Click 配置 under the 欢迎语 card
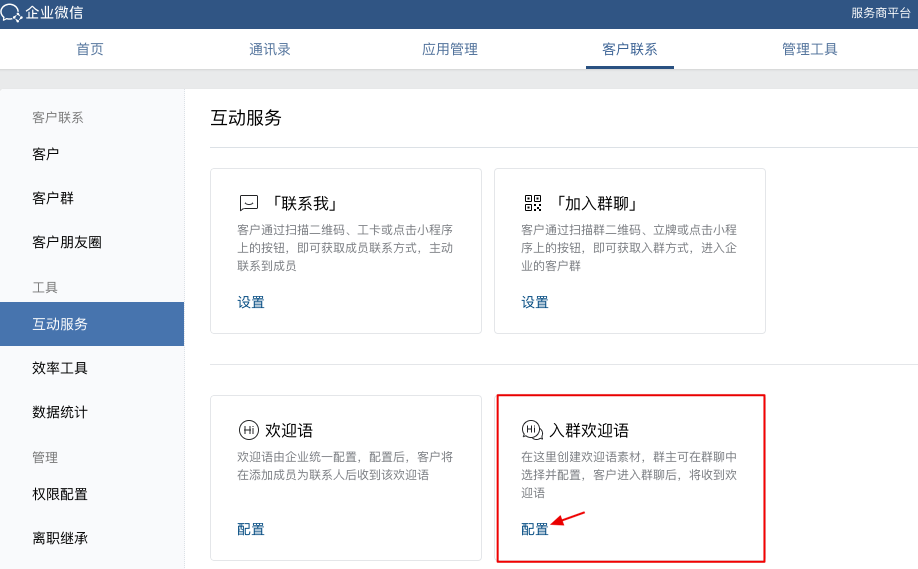The height and width of the screenshot is (569, 918). point(251,529)
